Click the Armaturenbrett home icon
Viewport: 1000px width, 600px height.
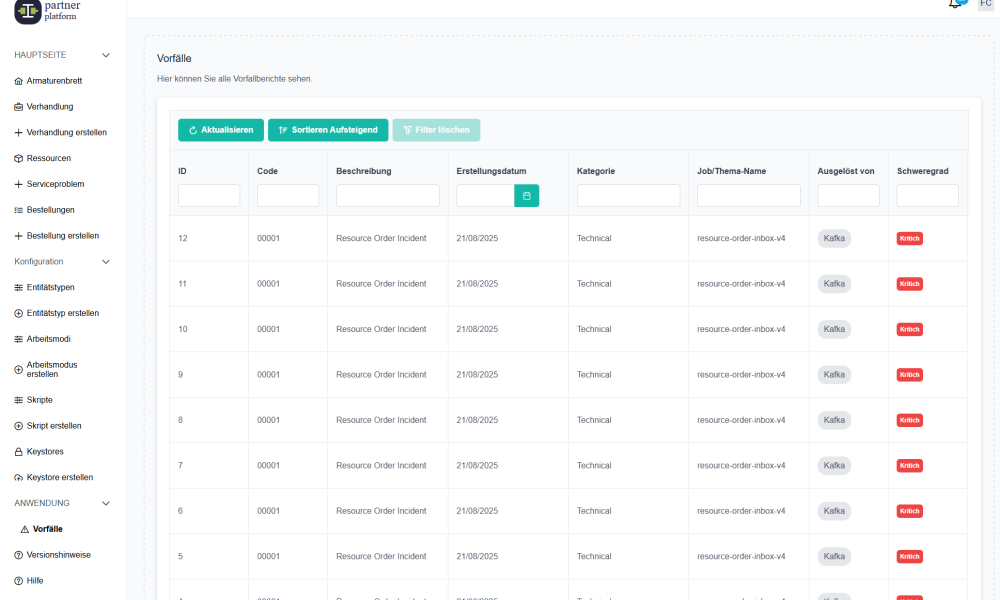coord(18,81)
